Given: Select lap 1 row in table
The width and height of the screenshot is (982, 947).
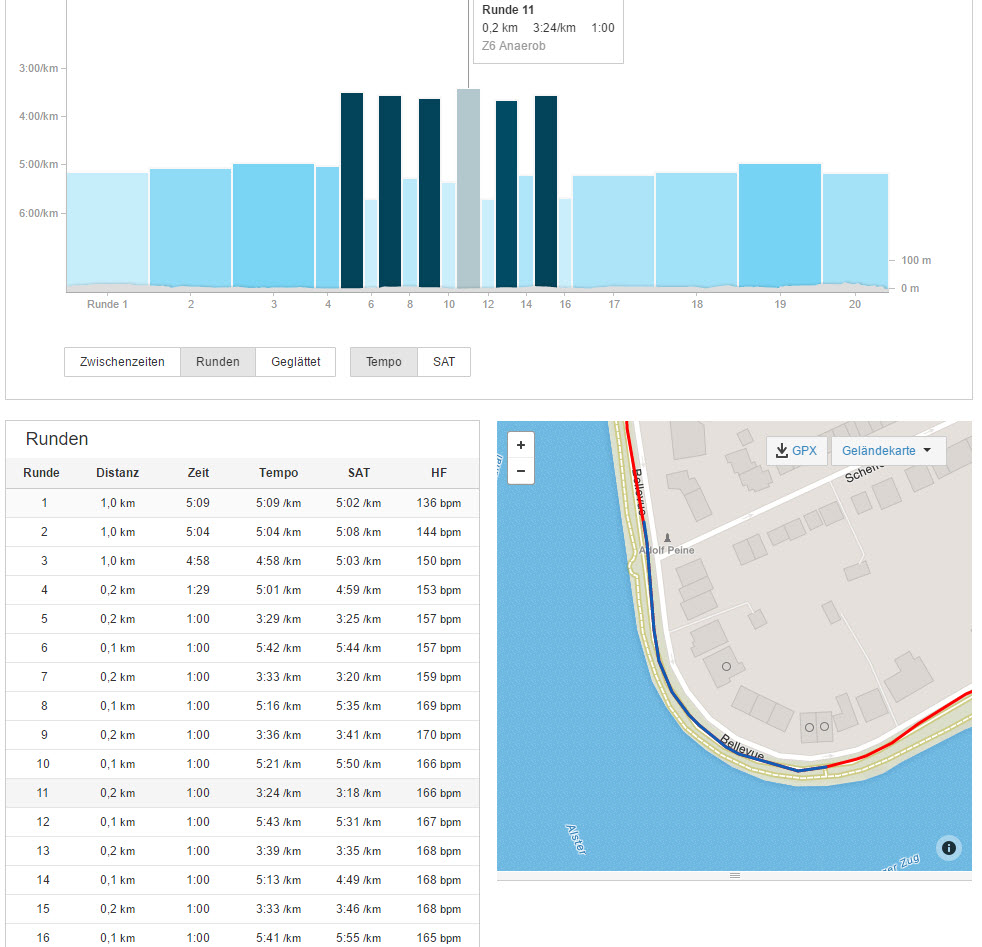Looking at the screenshot, I should [x=242, y=503].
